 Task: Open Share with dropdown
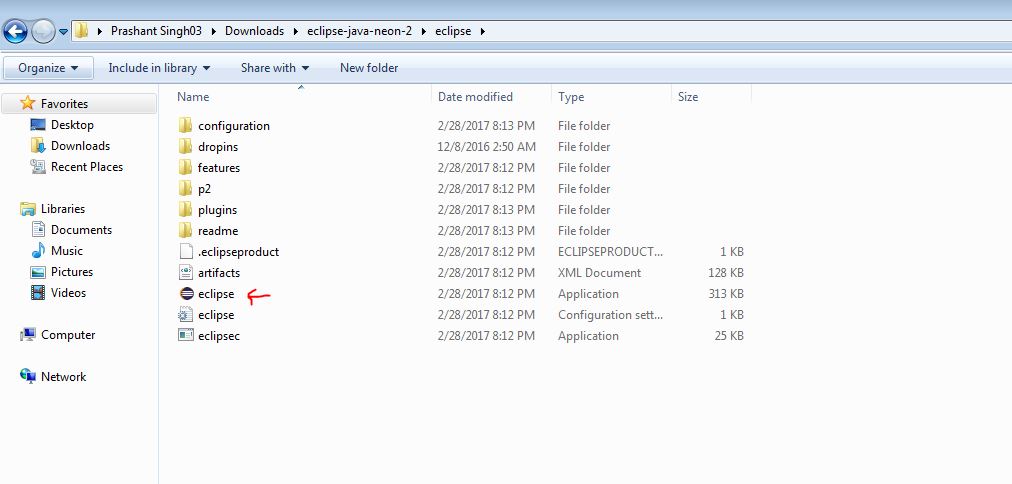(275, 68)
